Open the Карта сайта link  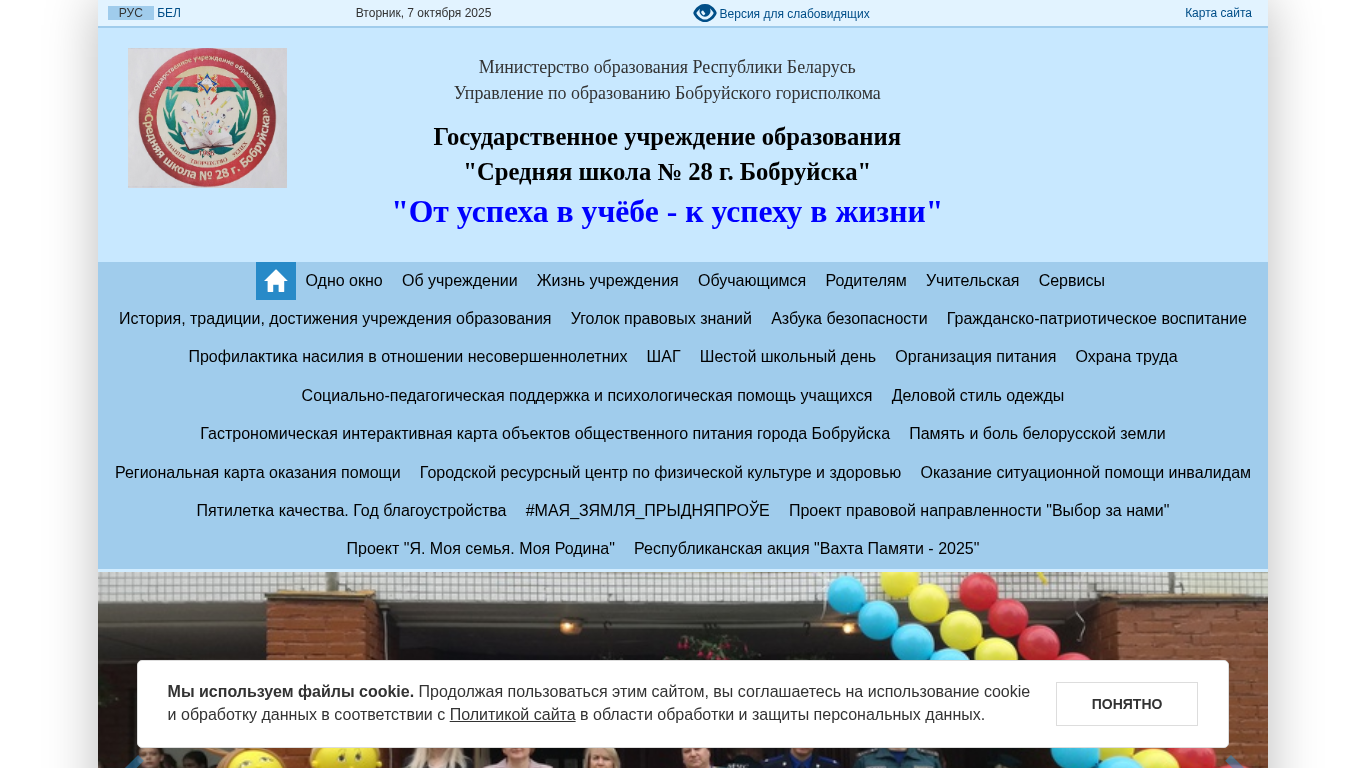pos(1218,13)
